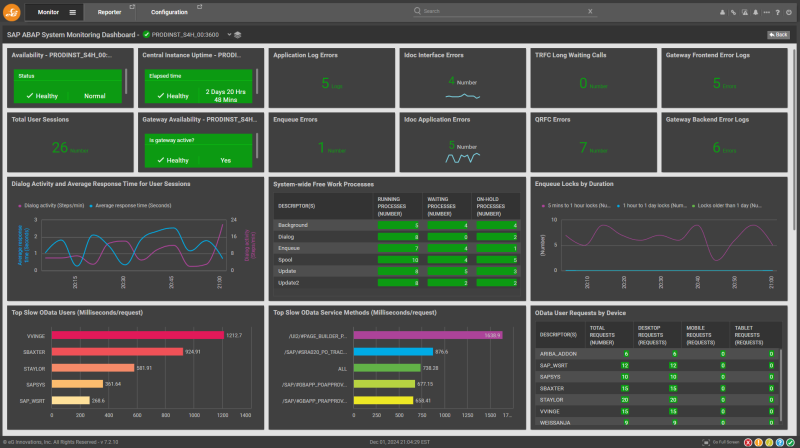Switch to the Configuration tab

point(169,12)
